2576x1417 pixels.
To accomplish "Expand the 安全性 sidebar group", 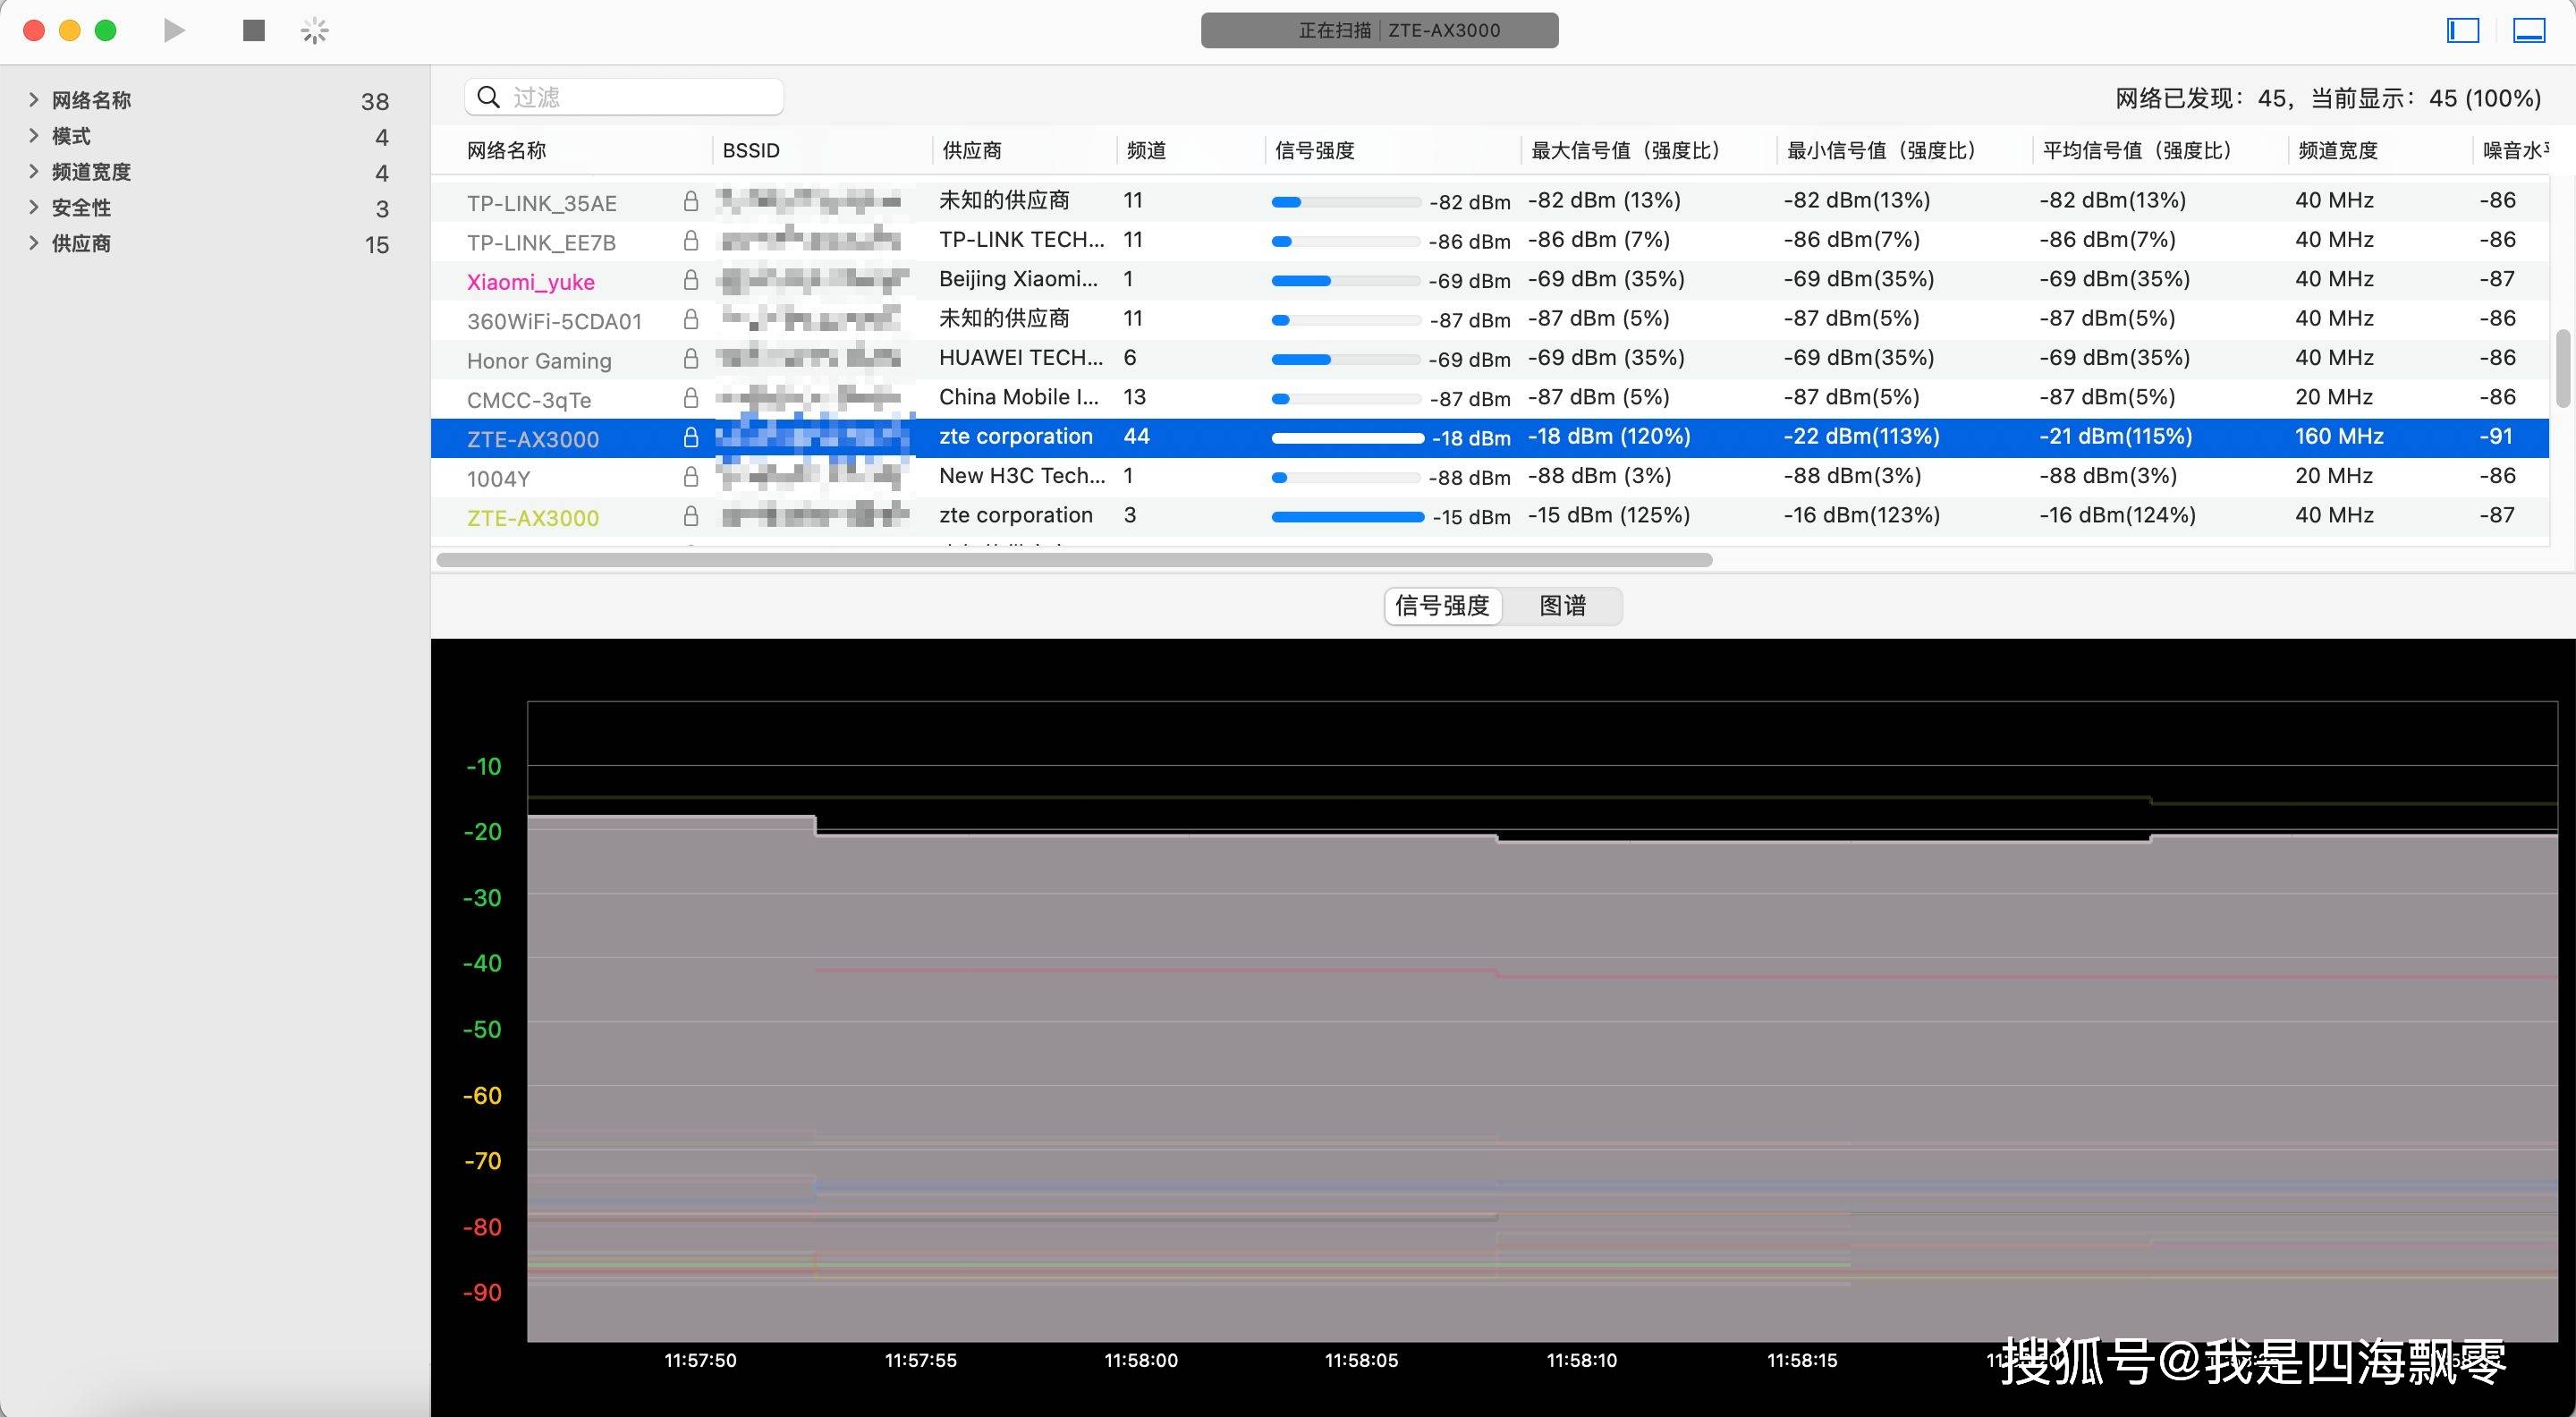I will click(33, 207).
